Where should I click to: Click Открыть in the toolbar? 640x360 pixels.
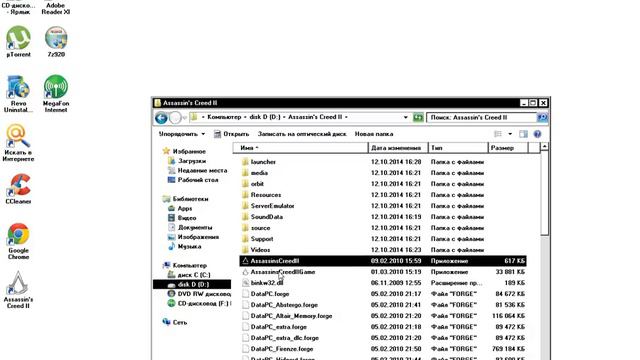tap(231, 134)
